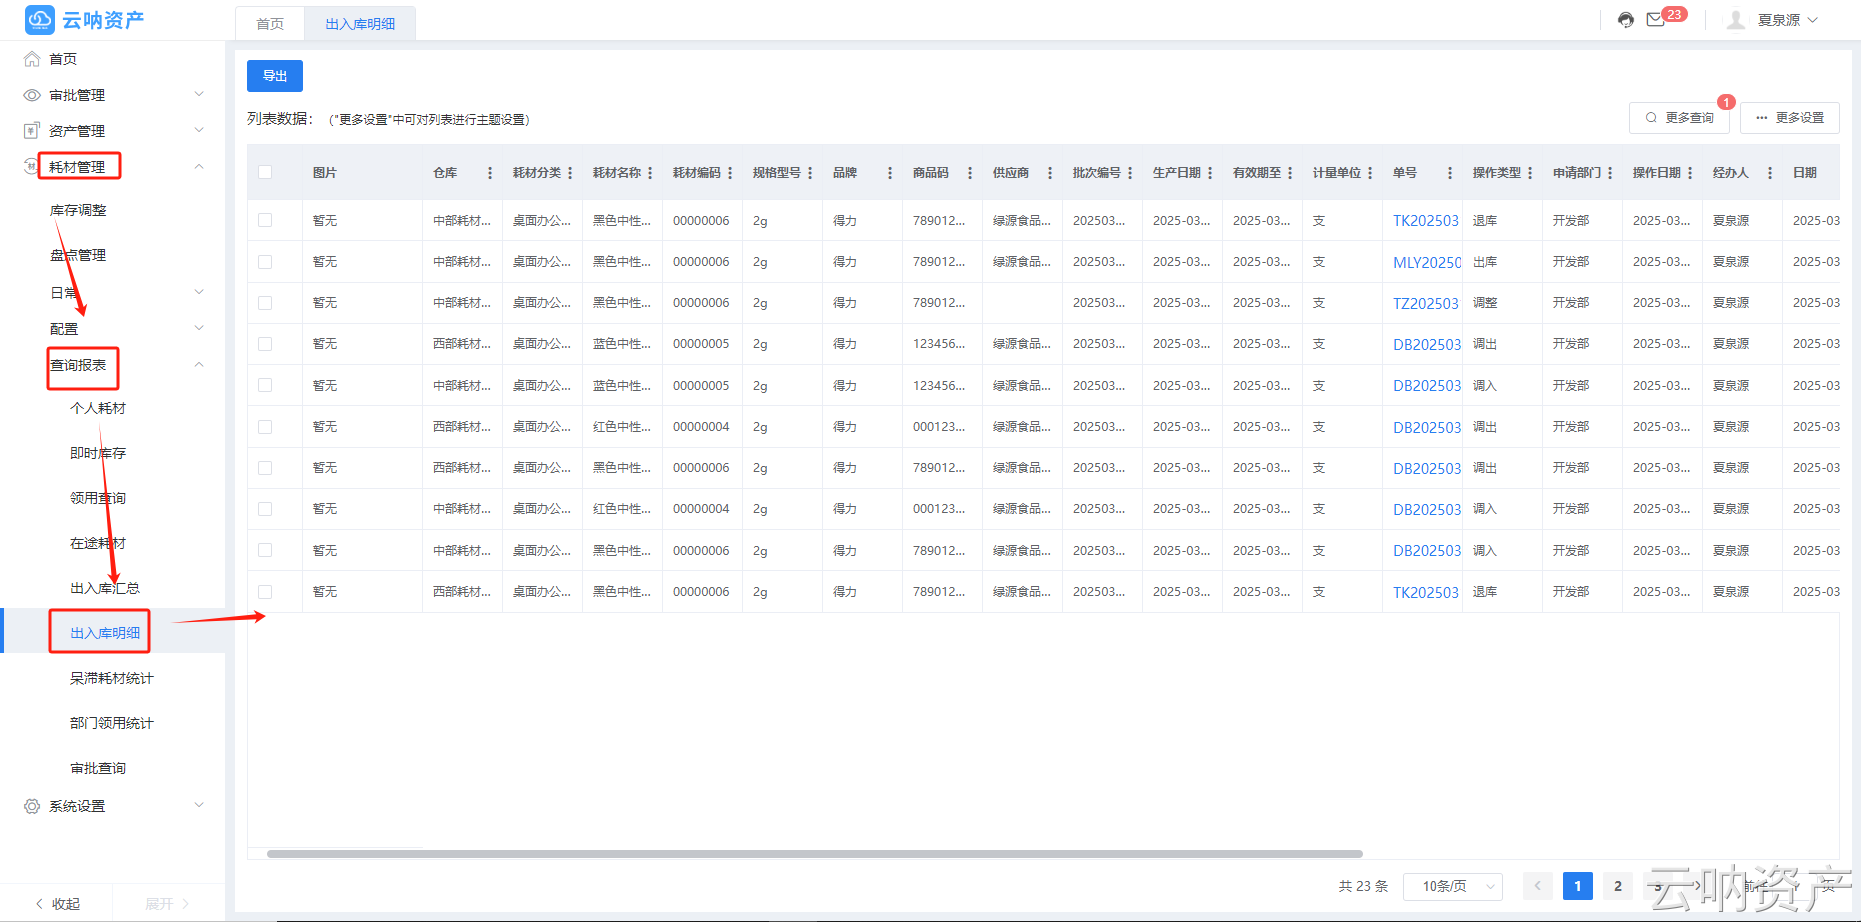
Task: Check the 红色中性 row marked 调入
Action: point(265,509)
